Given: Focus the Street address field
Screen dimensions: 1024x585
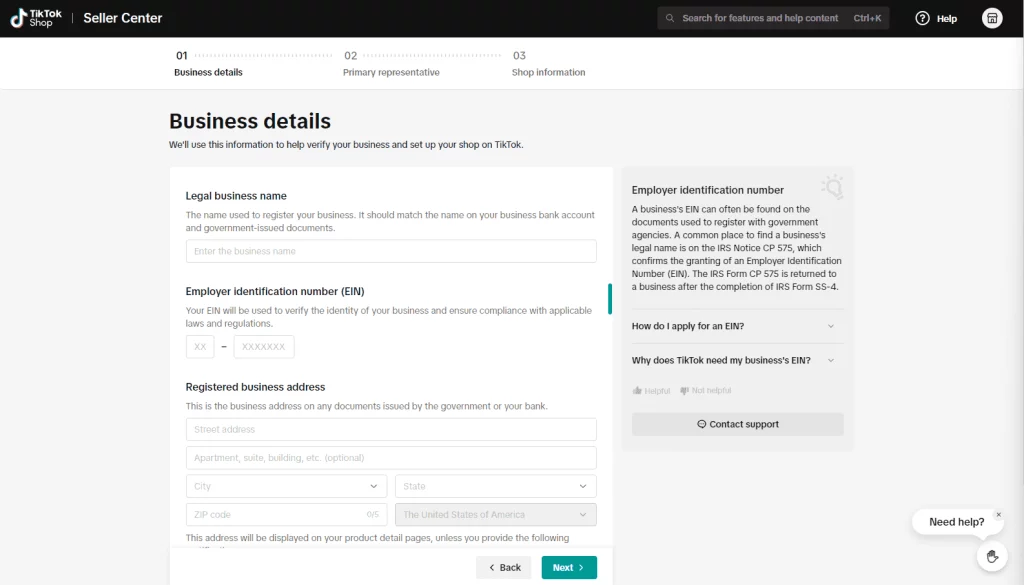Looking at the screenshot, I should click(x=391, y=429).
